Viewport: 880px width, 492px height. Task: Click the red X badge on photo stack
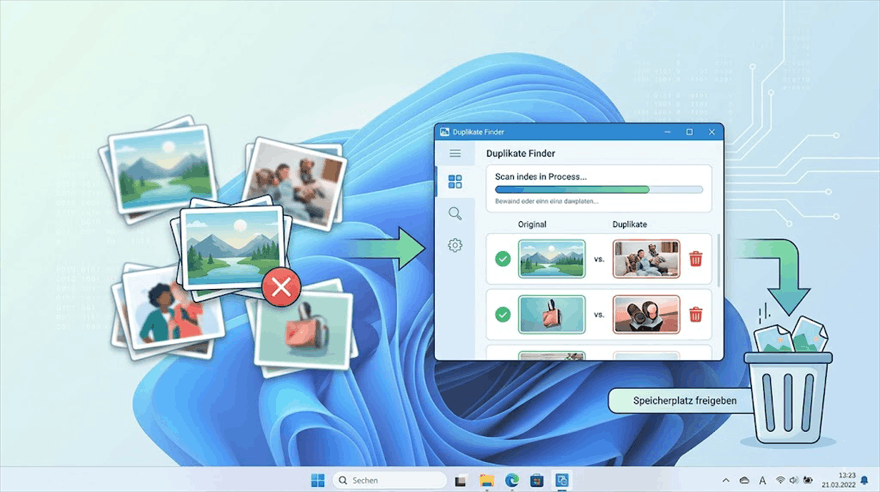[281, 289]
